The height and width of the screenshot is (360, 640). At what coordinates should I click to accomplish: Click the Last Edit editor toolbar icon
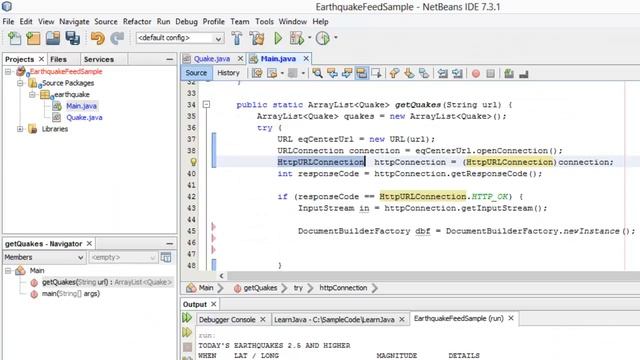(x=257, y=73)
